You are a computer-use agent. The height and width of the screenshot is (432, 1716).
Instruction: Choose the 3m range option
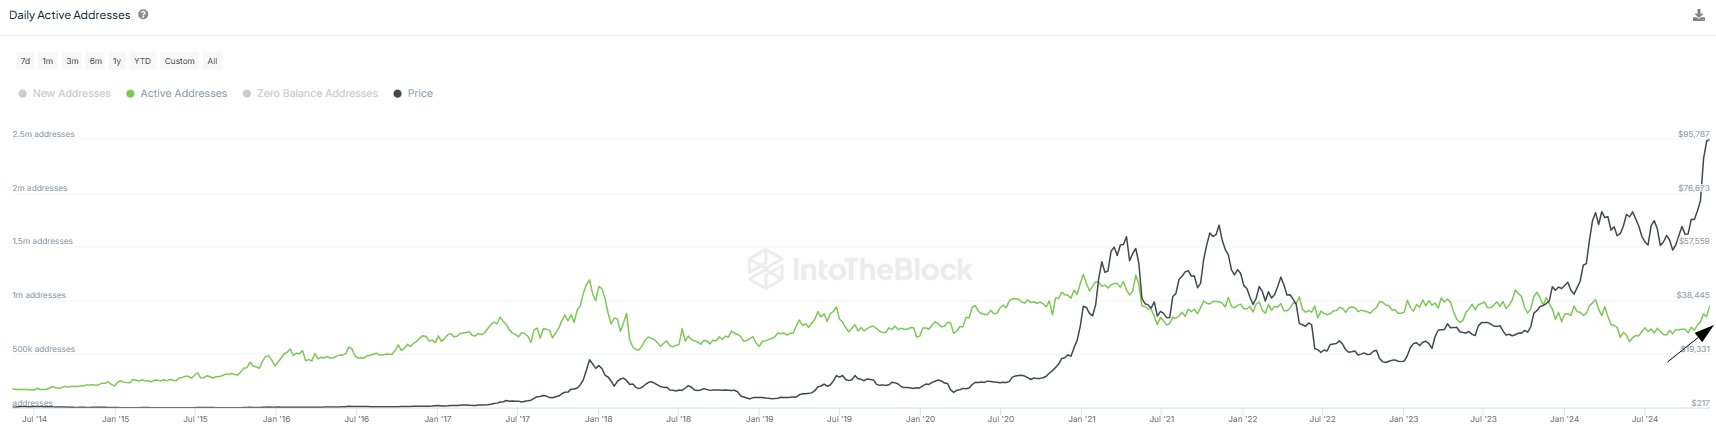pos(72,61)
